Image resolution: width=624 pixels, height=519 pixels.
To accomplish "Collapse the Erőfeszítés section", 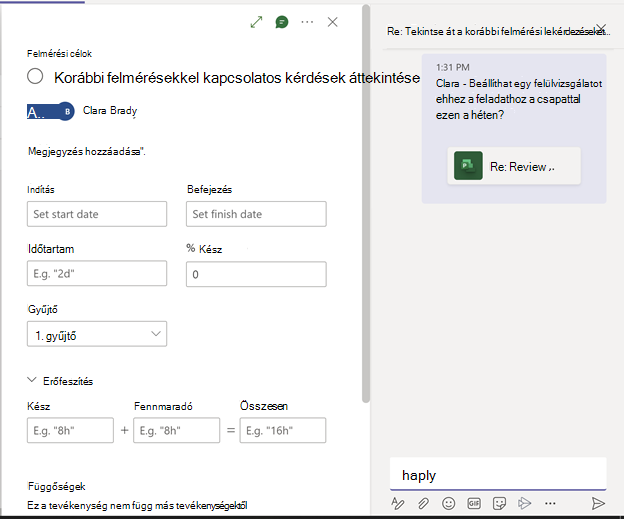I will tap(32, 380).
